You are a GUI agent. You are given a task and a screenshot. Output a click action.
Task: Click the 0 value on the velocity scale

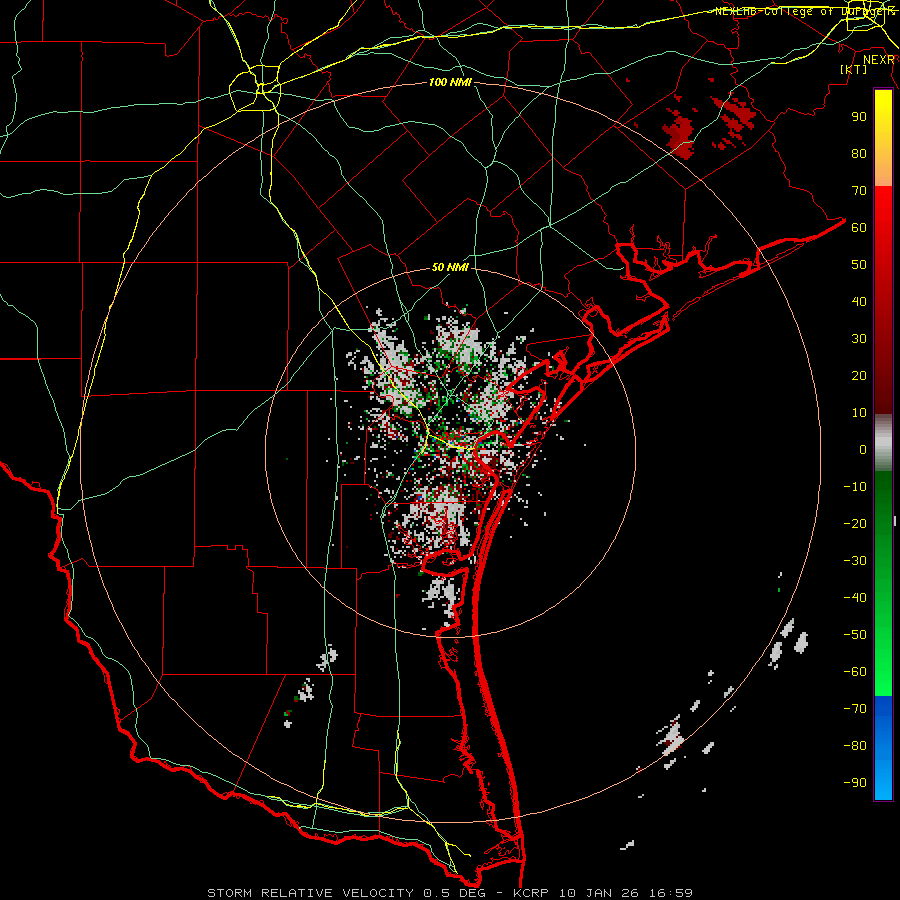(x=863, y=449)
